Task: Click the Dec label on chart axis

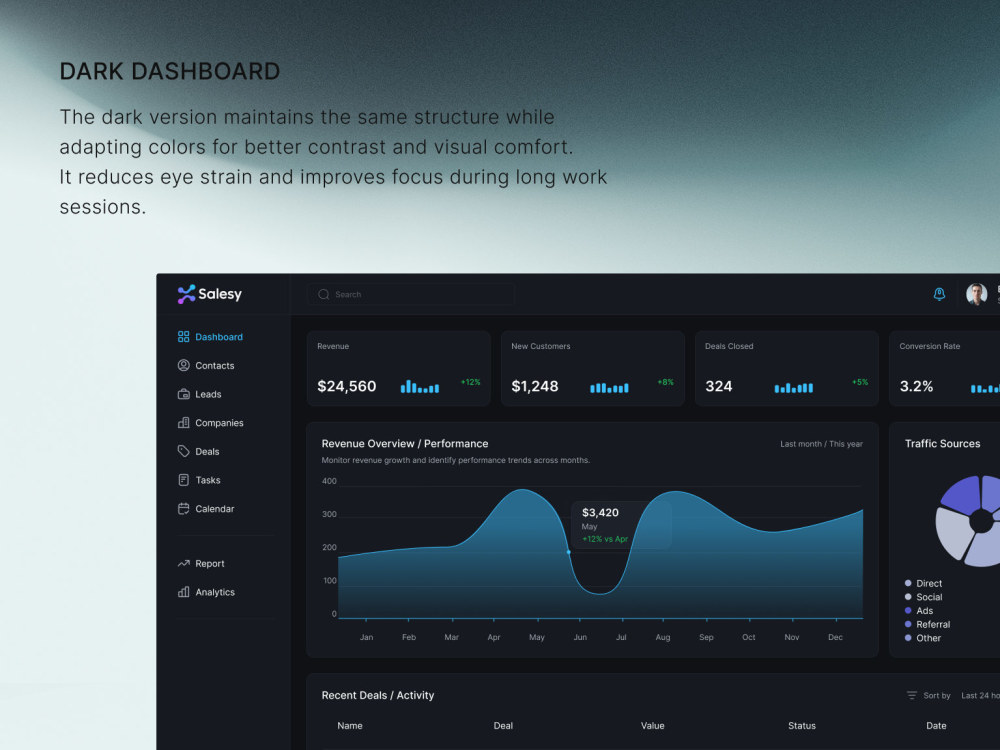Action: tap(835, 637)
